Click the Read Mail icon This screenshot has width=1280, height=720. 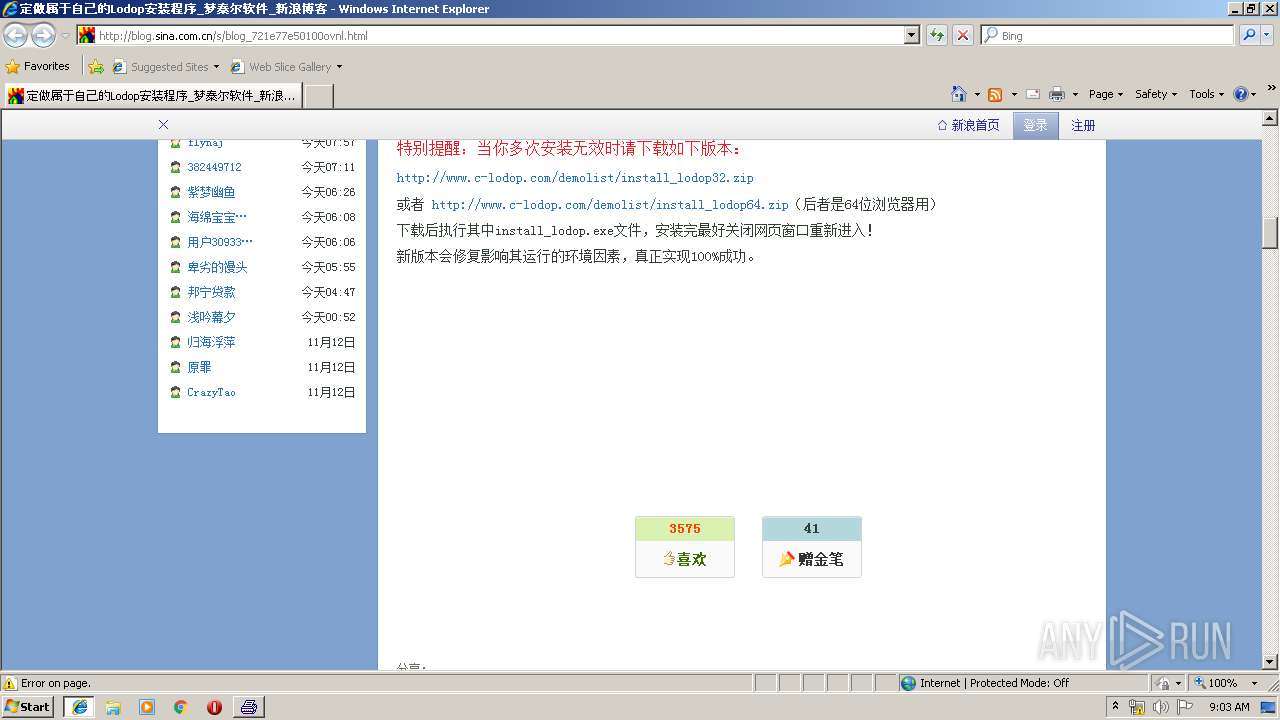[1032, 94]
